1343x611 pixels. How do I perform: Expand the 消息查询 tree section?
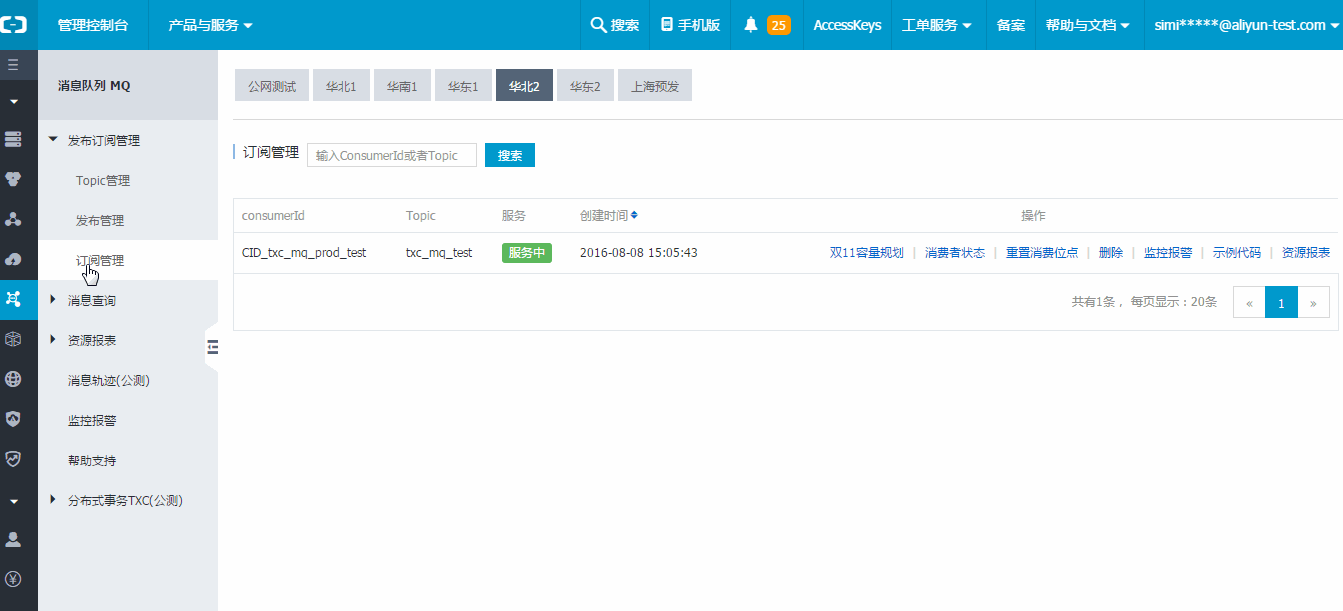coord(53,300)
